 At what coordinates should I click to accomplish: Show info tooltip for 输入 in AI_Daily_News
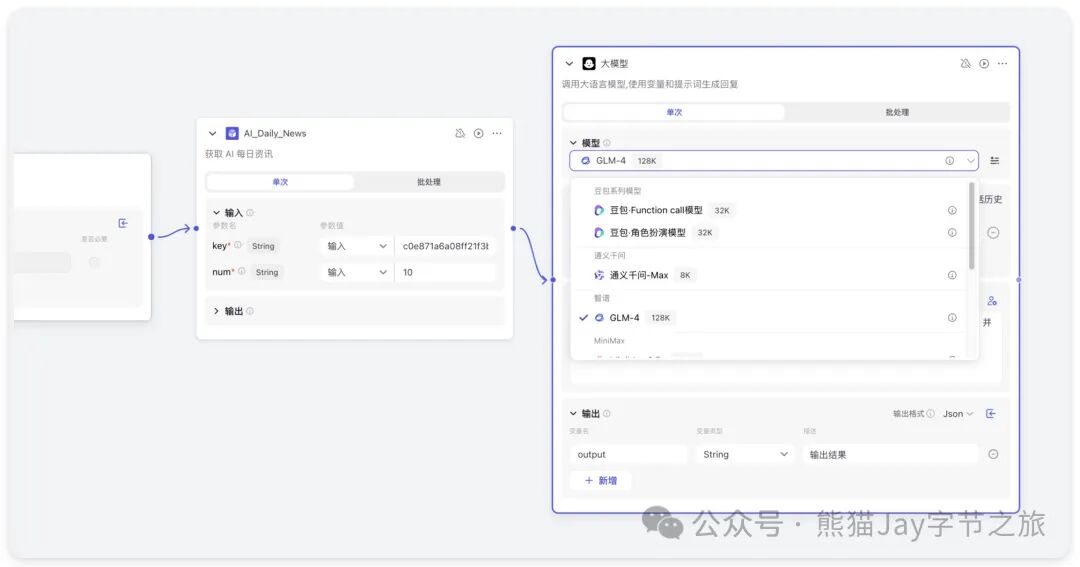click(249, 213)
